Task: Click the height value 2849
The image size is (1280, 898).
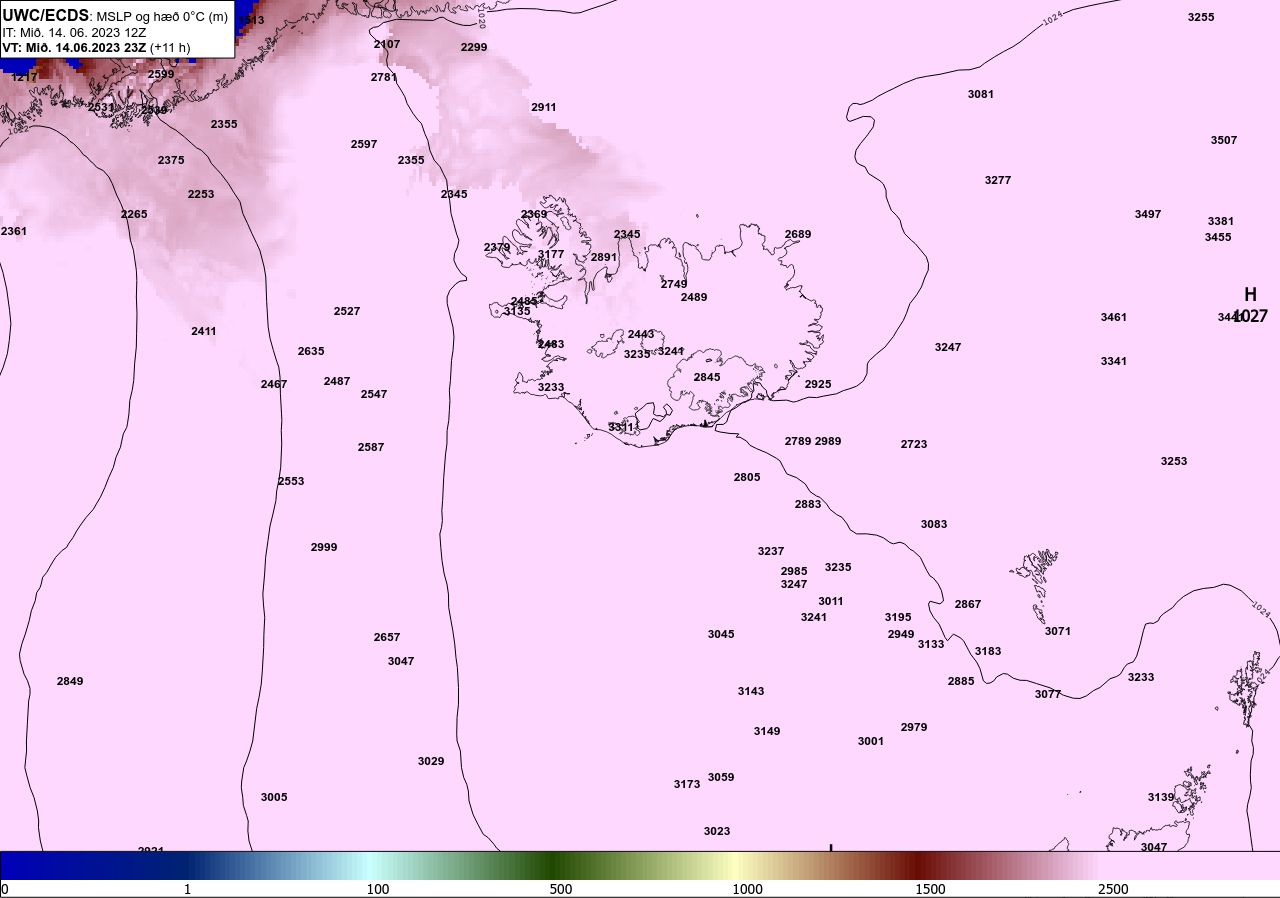Action: [70, 681]
